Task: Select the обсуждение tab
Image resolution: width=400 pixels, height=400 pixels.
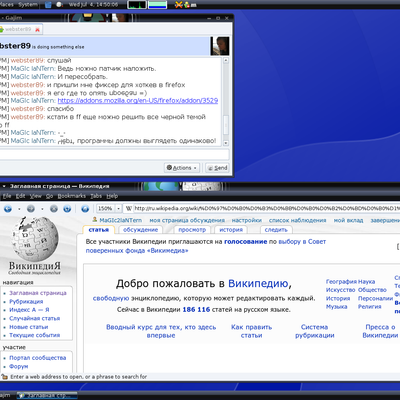Action: 140,230
